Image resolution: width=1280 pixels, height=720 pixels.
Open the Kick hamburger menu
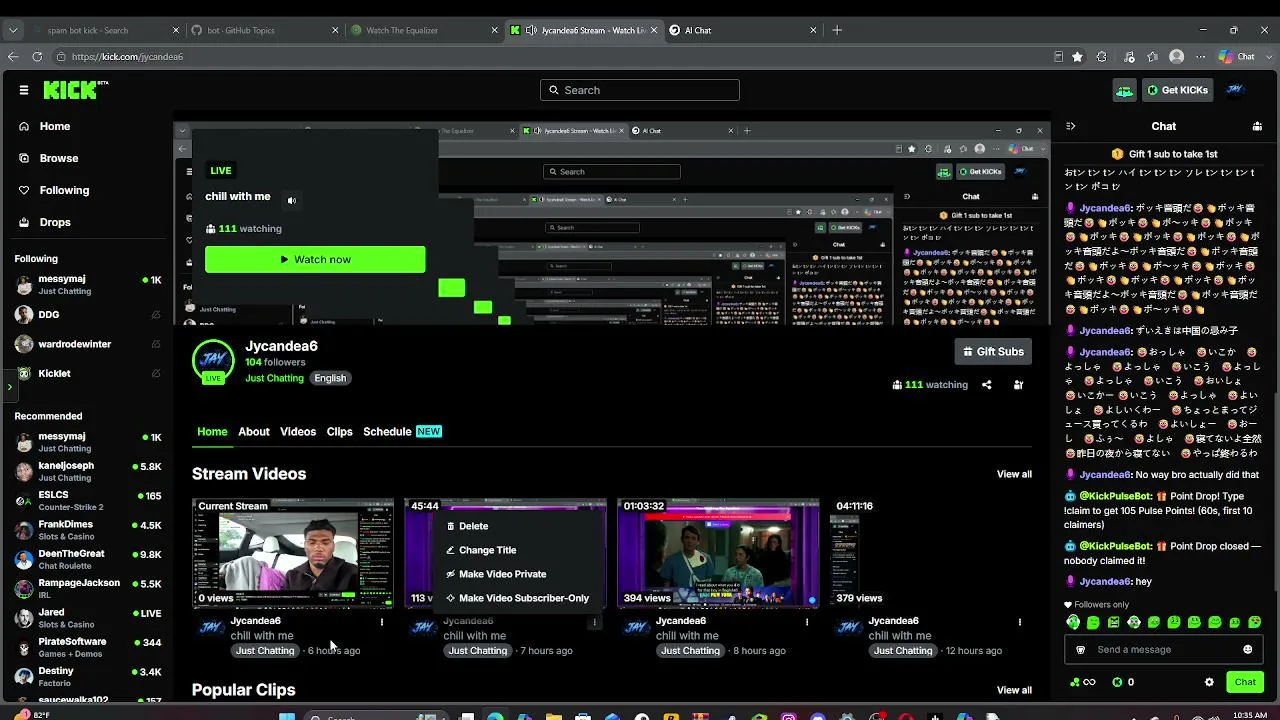point(24,90)
